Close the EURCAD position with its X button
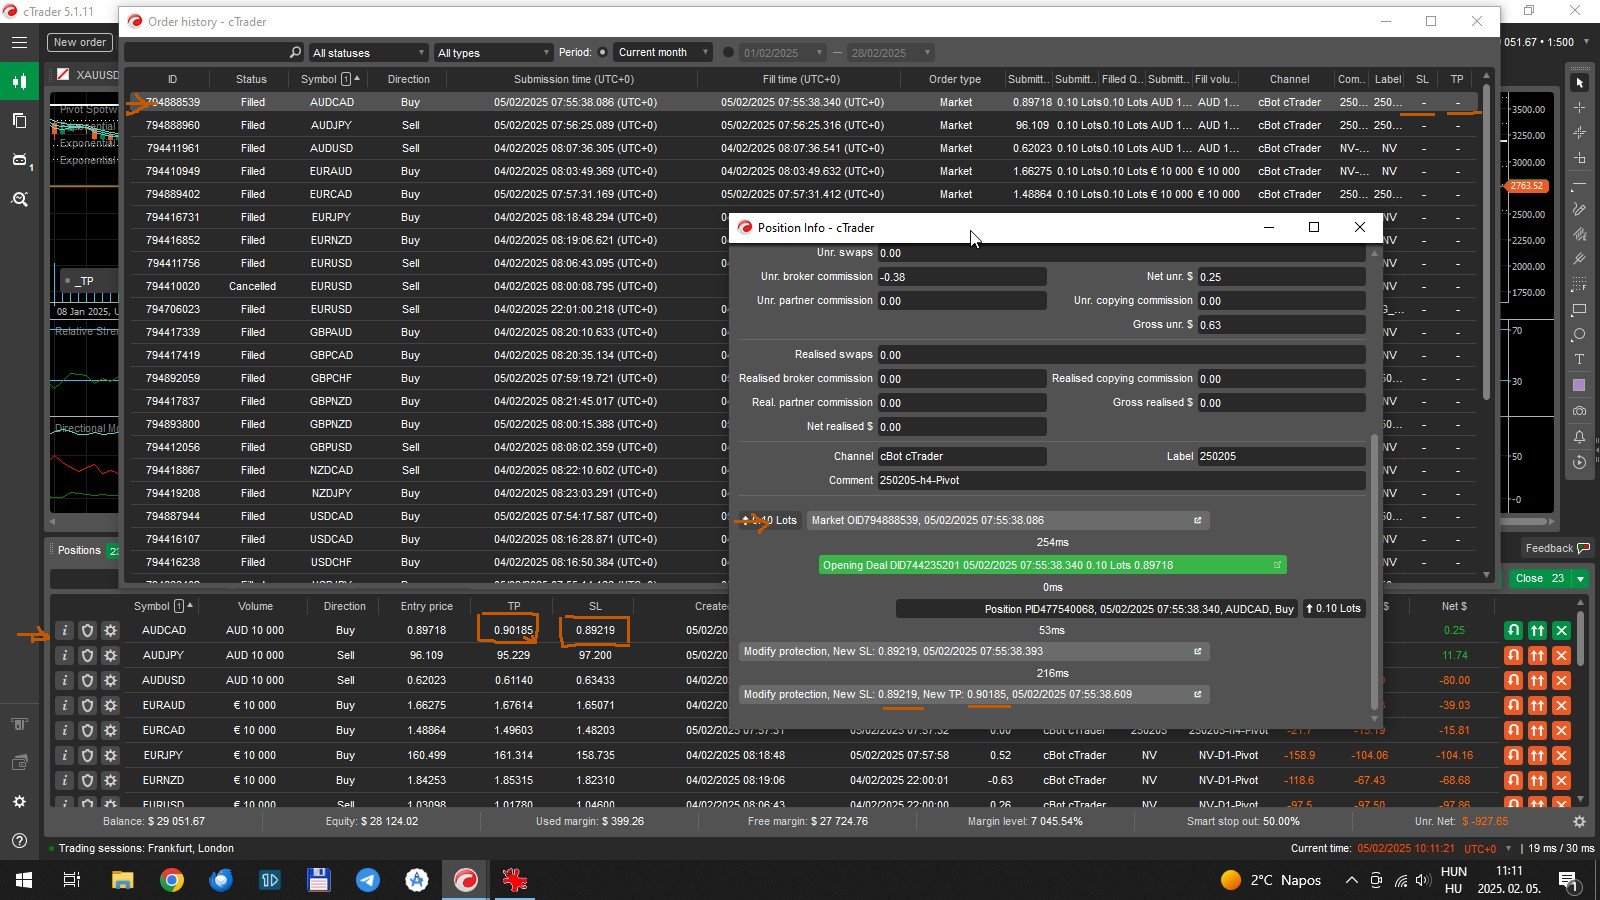 (1561, 730)
